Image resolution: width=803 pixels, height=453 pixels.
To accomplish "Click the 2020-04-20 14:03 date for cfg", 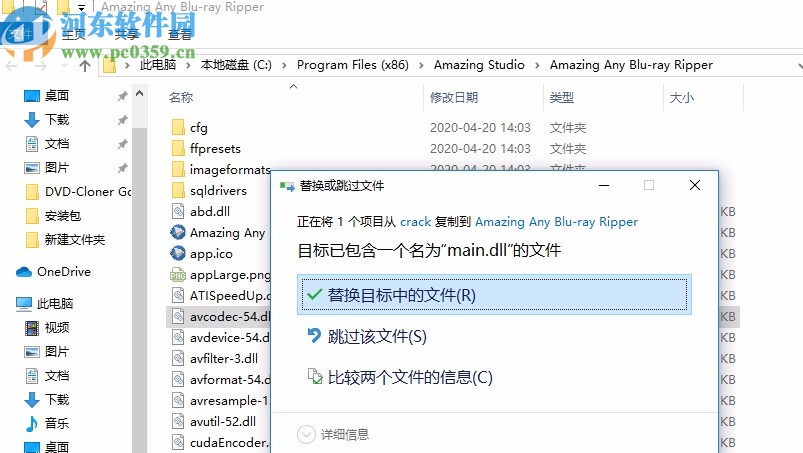I will point(480,127).
